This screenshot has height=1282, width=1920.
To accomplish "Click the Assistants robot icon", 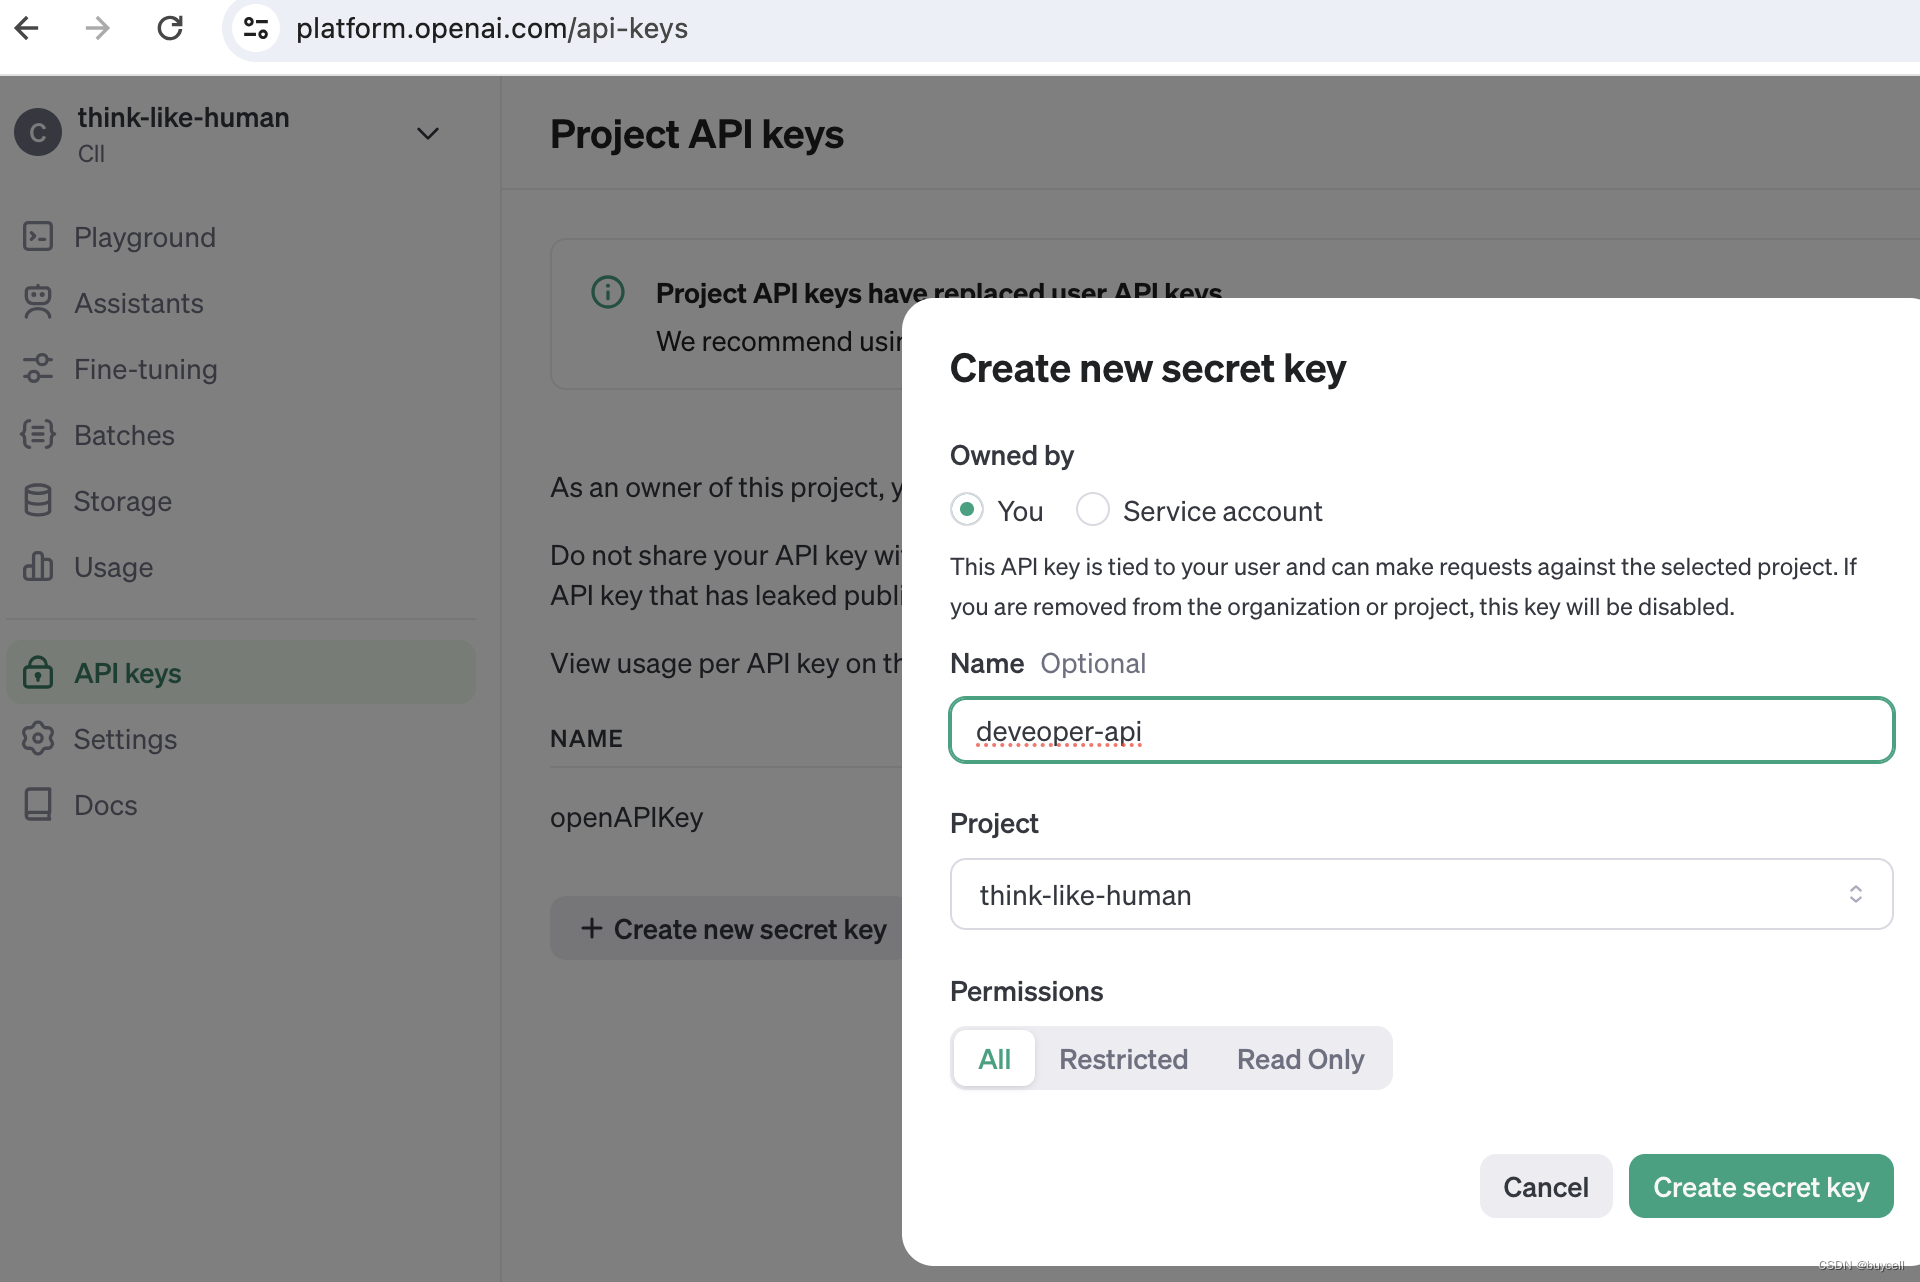I will click(38, 303).
